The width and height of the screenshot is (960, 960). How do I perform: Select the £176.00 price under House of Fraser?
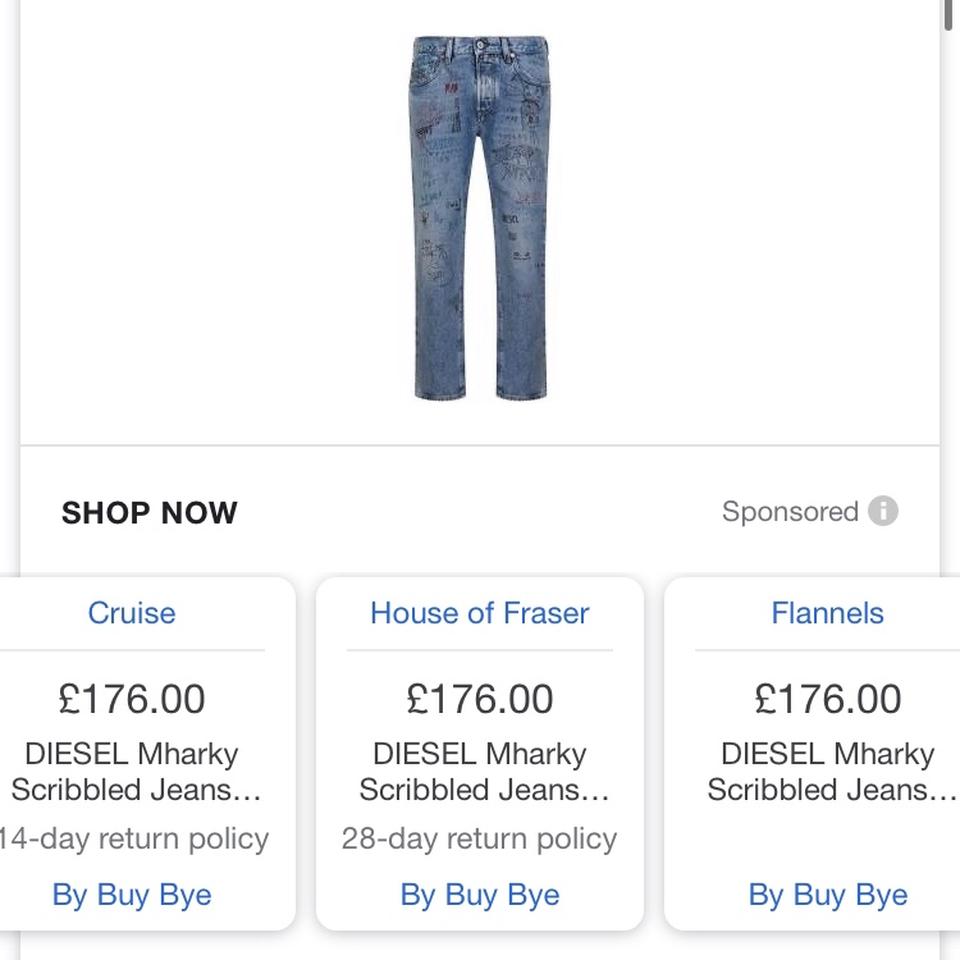480,699
